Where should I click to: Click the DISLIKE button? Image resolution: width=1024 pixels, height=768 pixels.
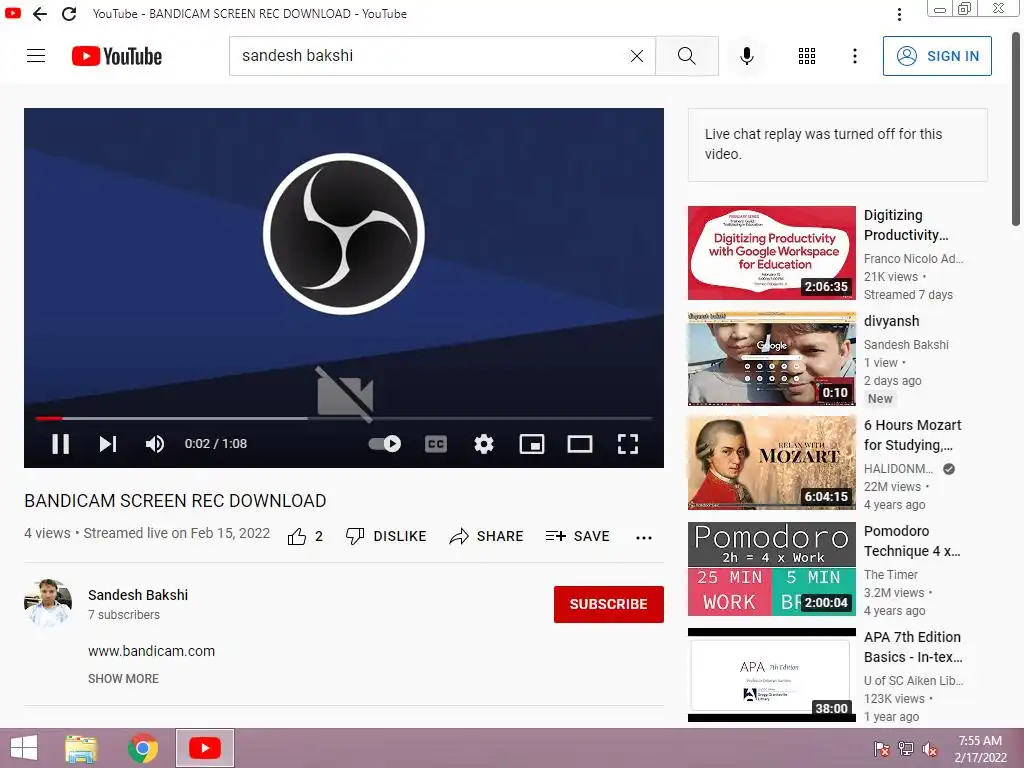click(x=386, y=537)
